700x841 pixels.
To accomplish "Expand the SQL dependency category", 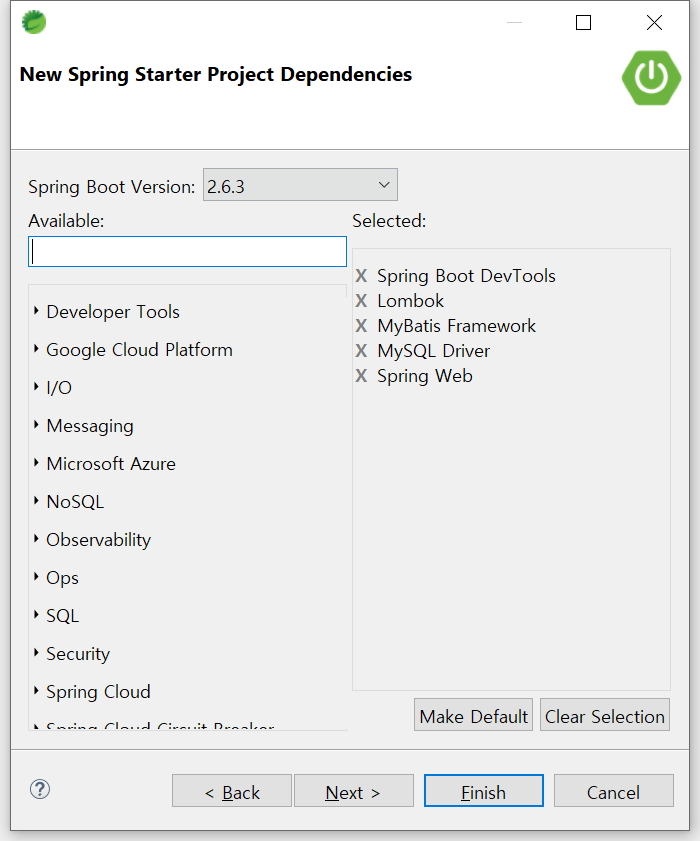I will (37, 615).
